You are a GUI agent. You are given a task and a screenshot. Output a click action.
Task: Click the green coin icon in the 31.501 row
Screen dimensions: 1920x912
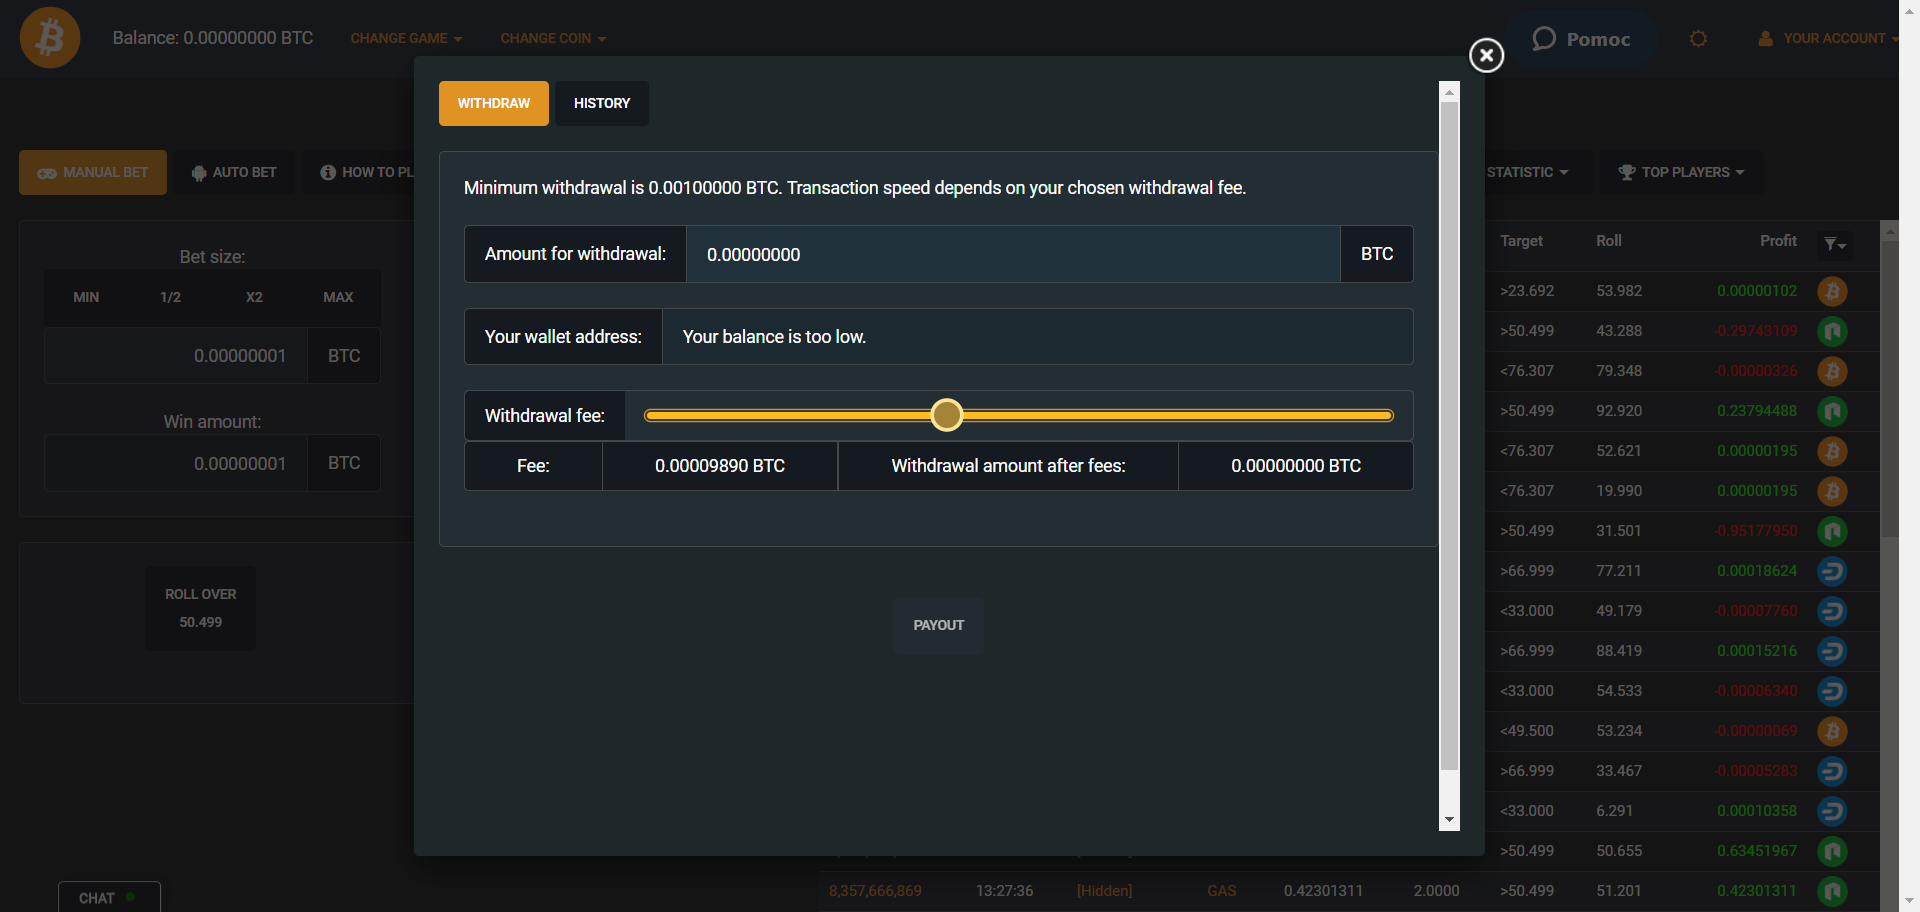(1832, 531)
